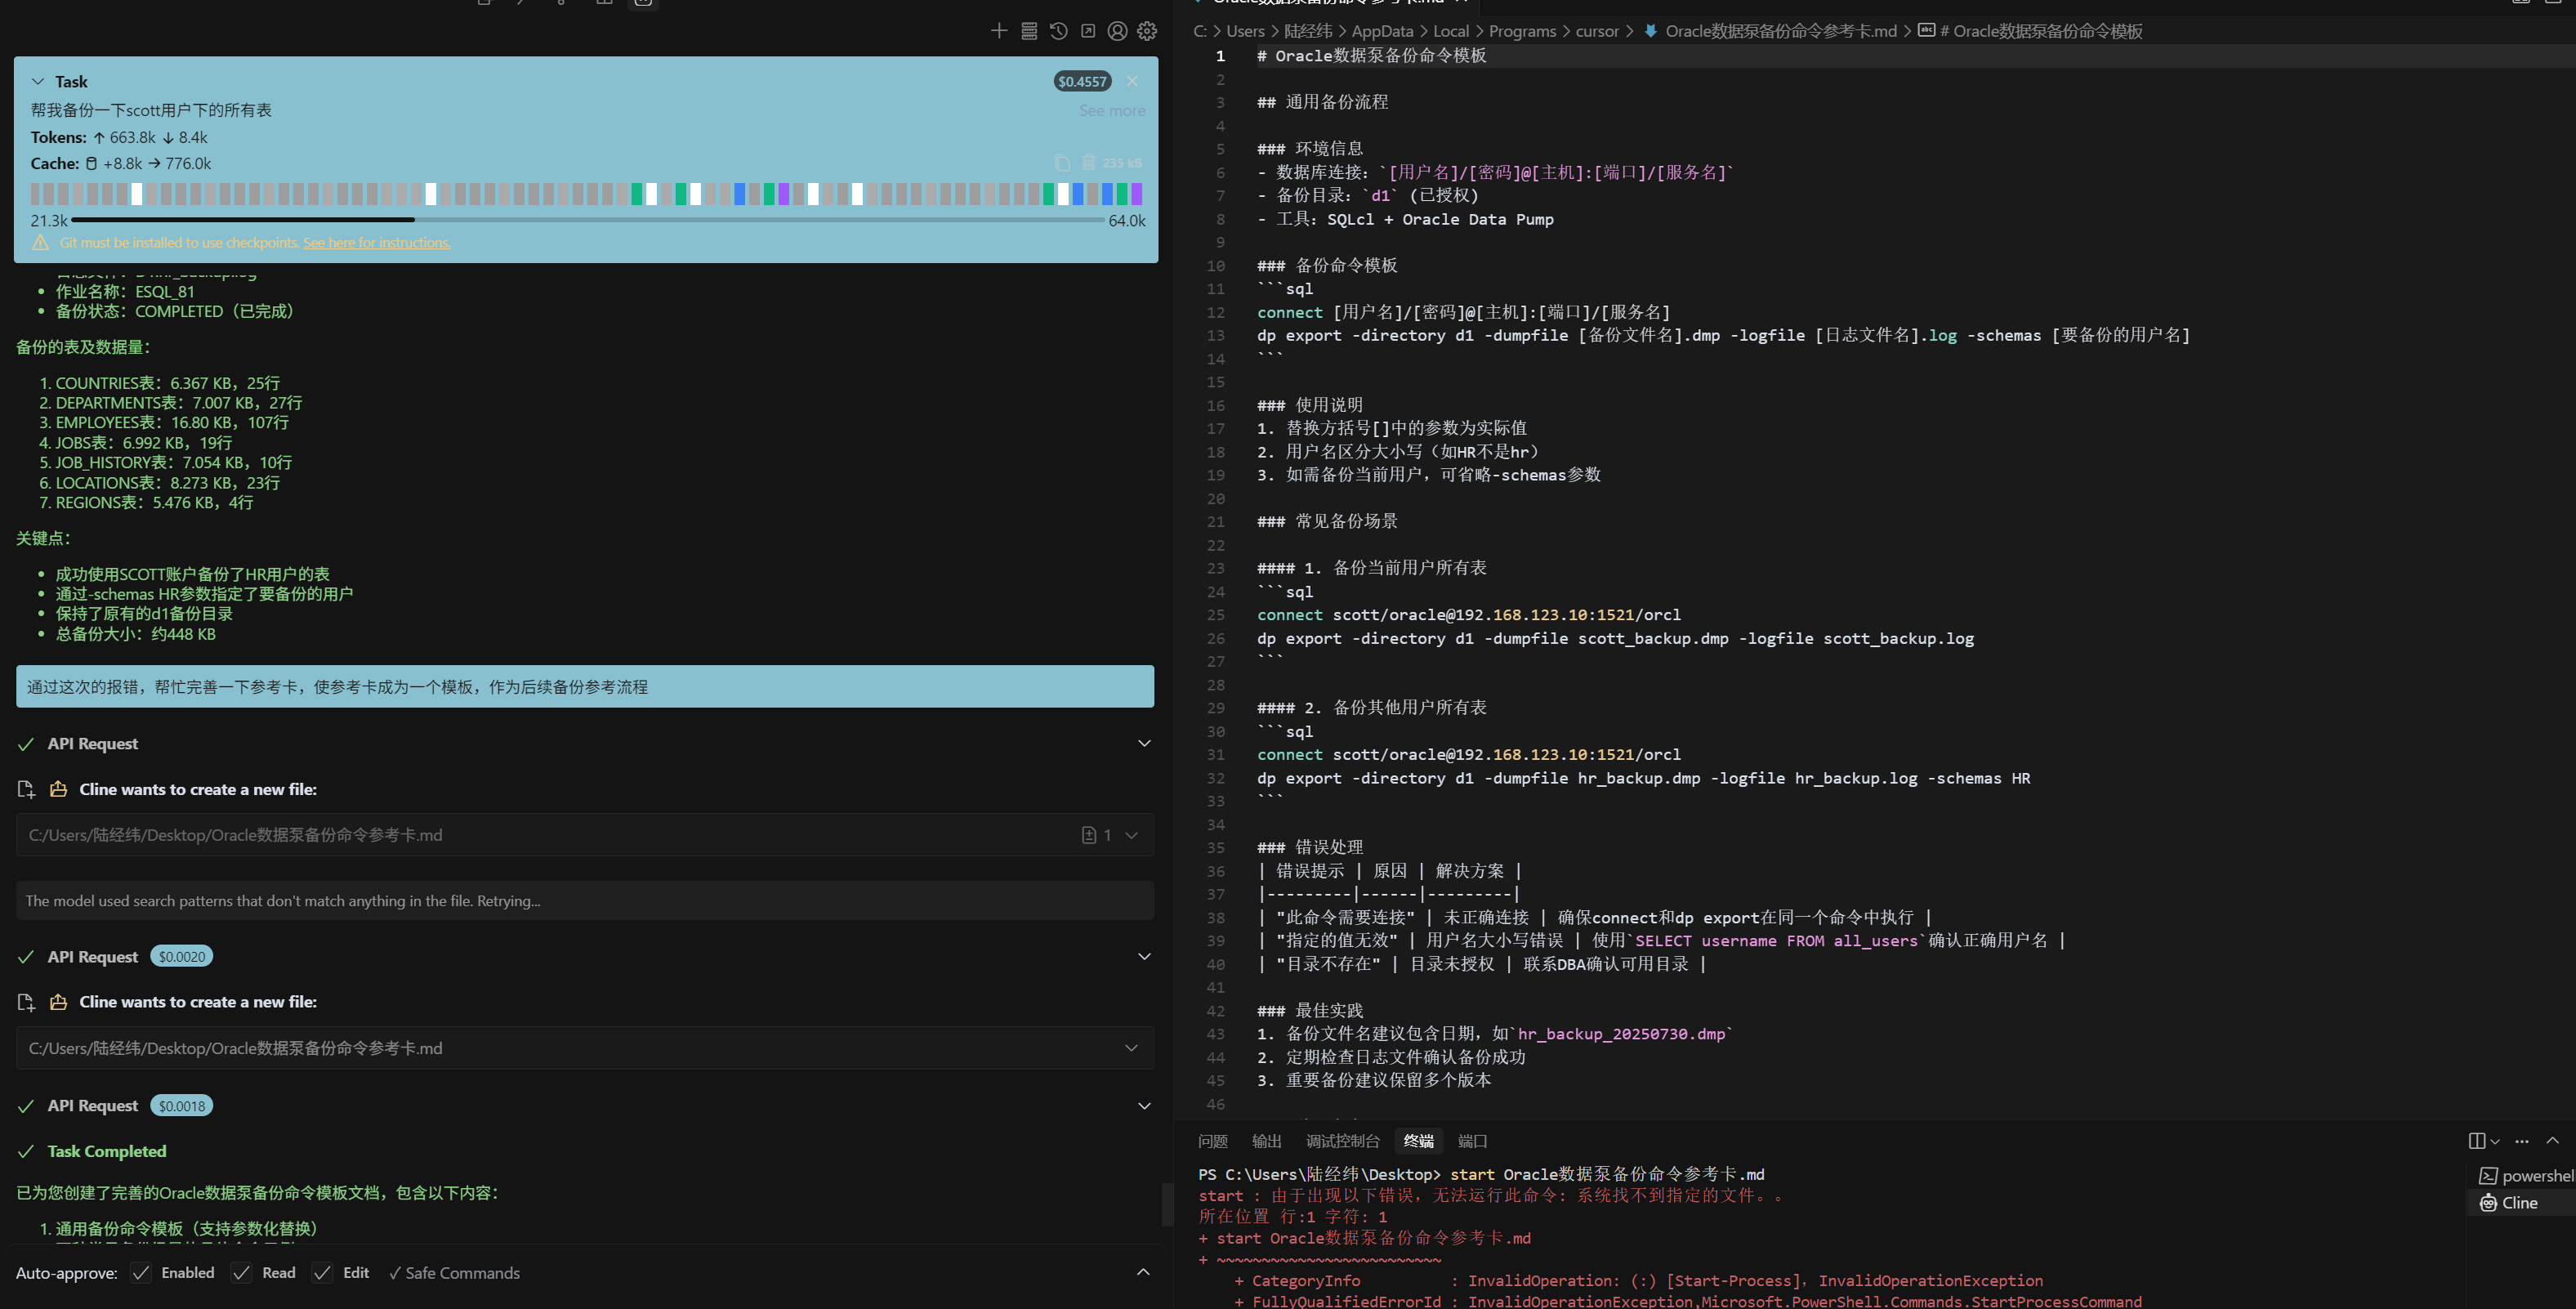The height and width of the screenshot is (1309, 2576).
Task: Expand the API Request row without a cost badge
Action: (1144, 743)
